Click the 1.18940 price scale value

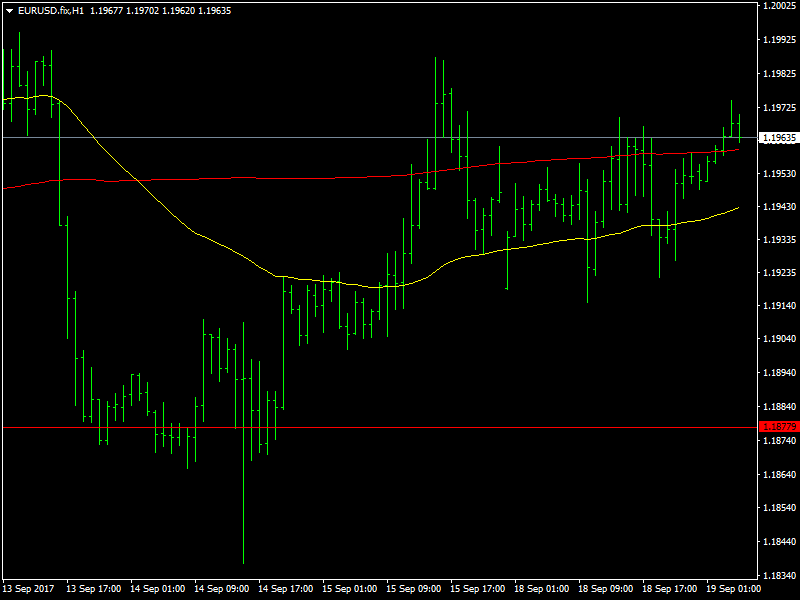coord(779,373)
